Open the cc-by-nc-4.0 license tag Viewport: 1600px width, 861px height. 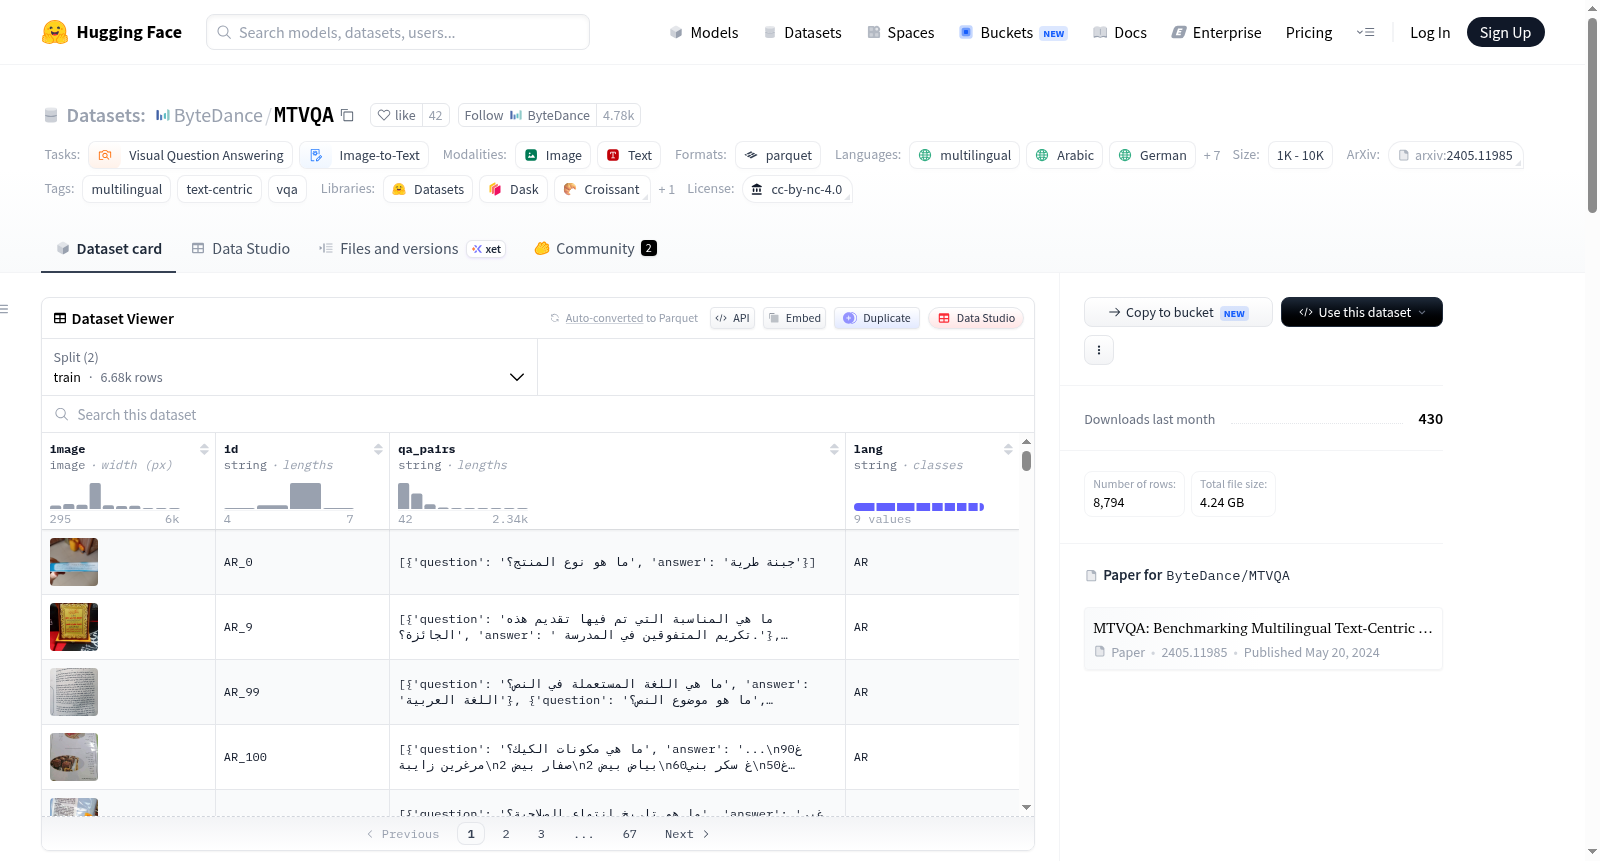pyautogui.click(x=796, y=189)
